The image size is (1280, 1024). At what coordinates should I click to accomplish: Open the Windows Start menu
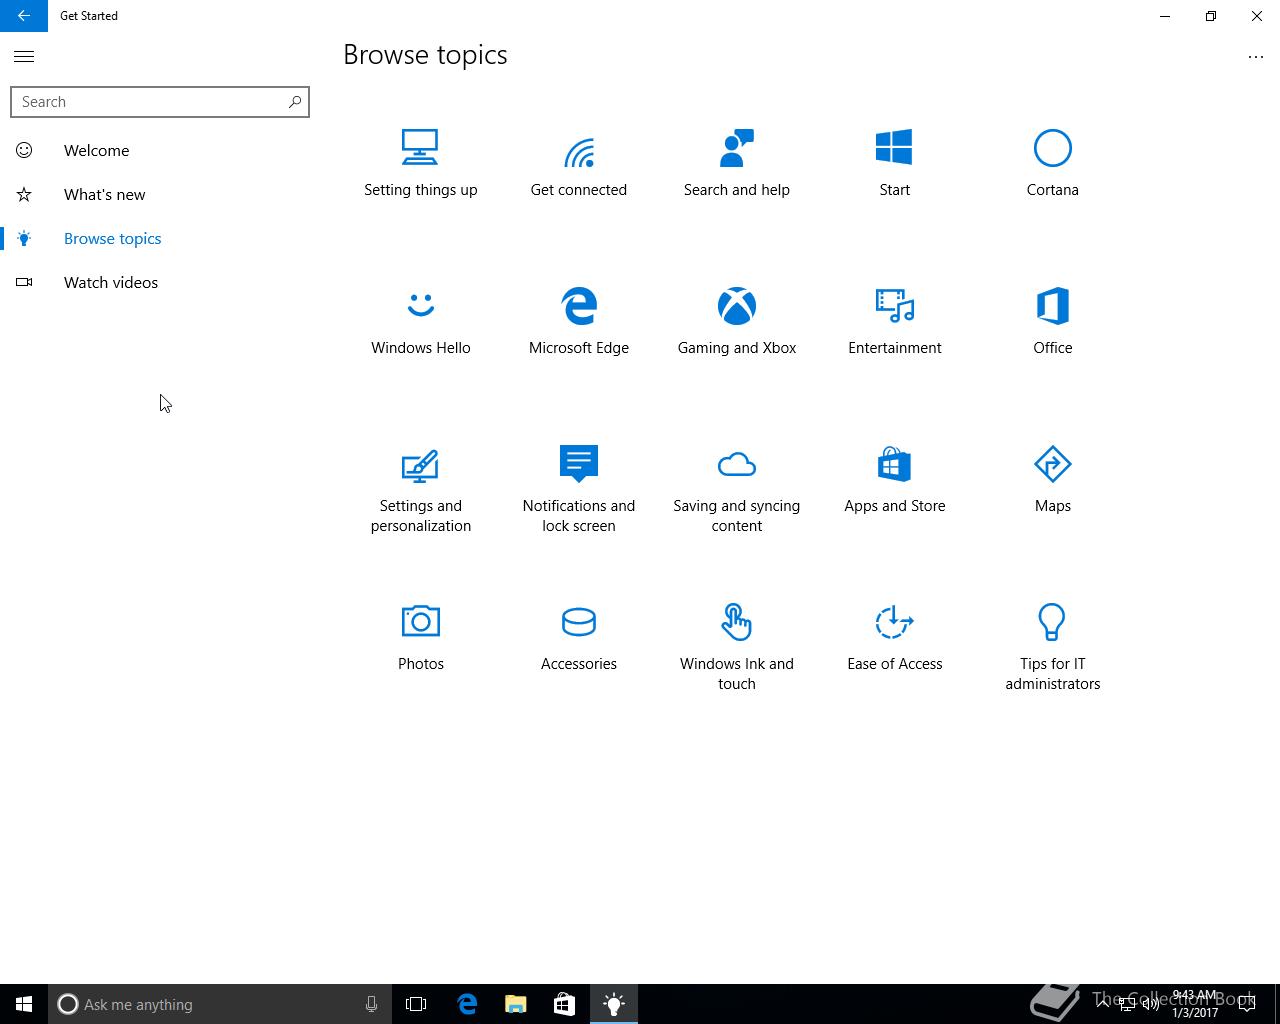(24, 1004)
